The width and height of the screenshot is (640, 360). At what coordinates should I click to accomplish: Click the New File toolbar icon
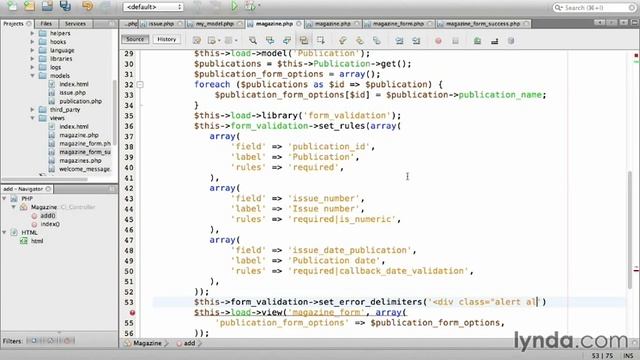coord(12,6)
